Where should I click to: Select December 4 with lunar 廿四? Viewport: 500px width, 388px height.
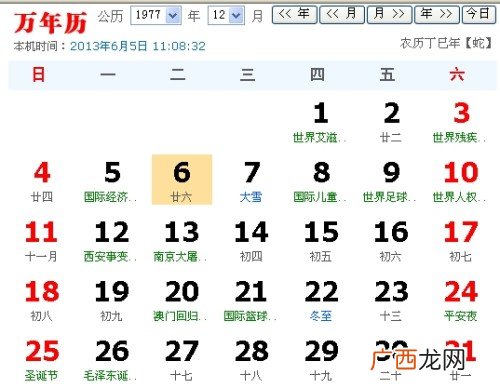point(42,182)
